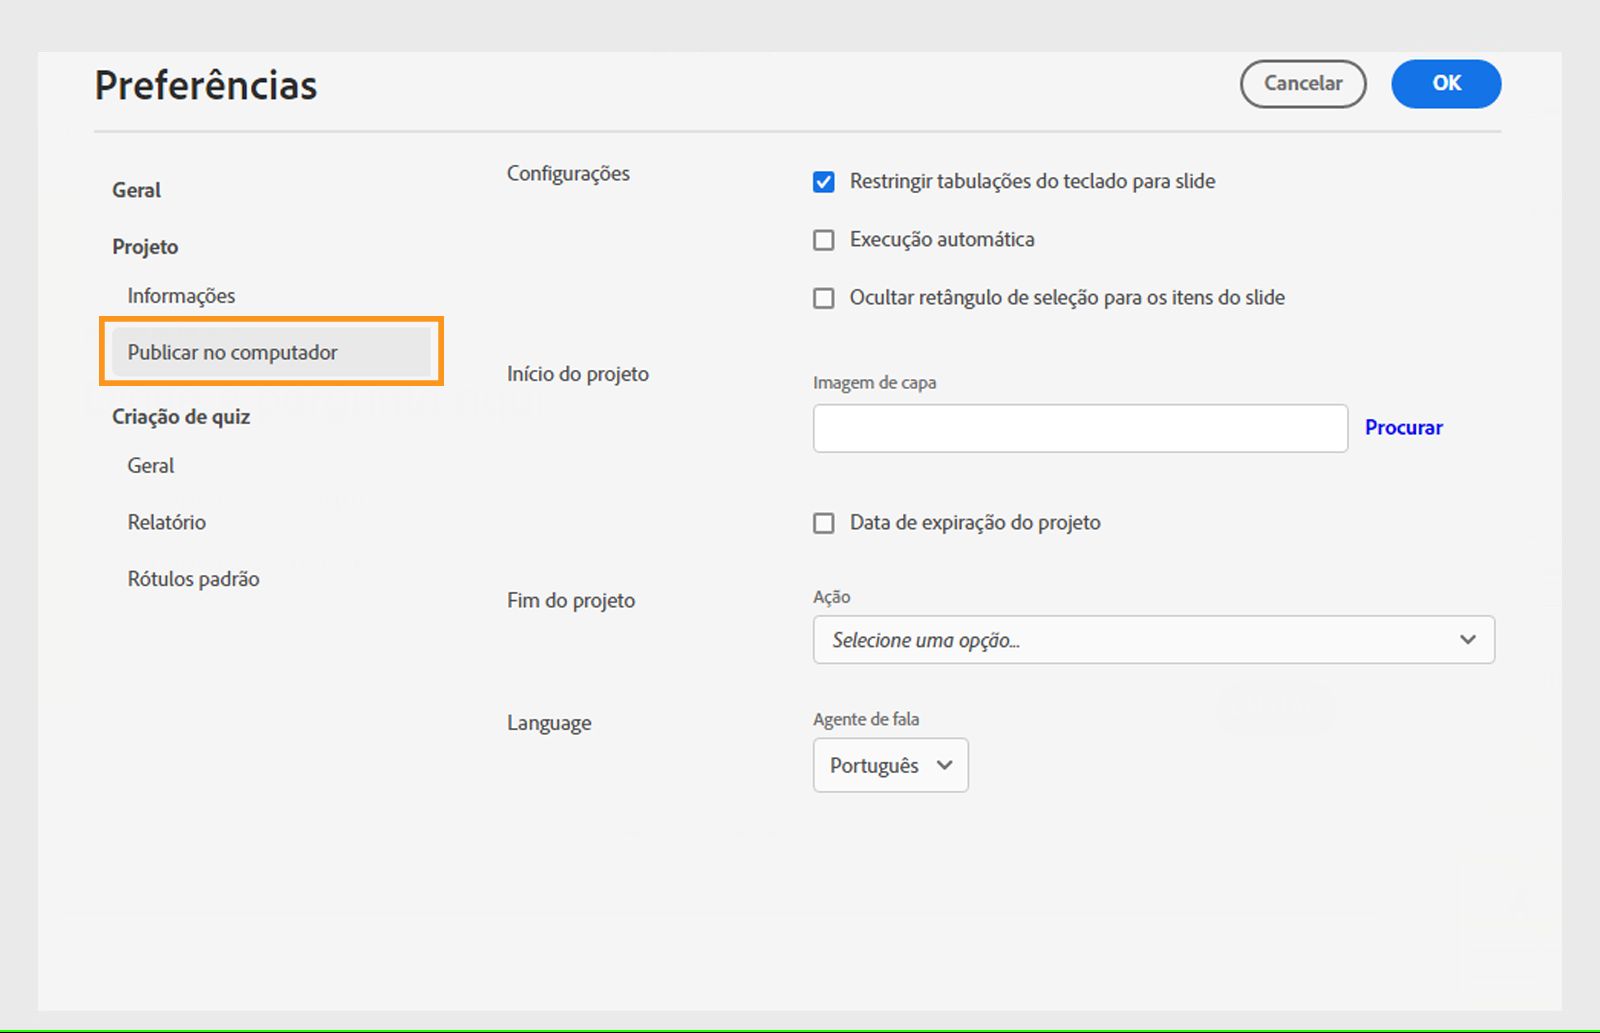Enable the Execução automática checkbox

tap(824, 240)
